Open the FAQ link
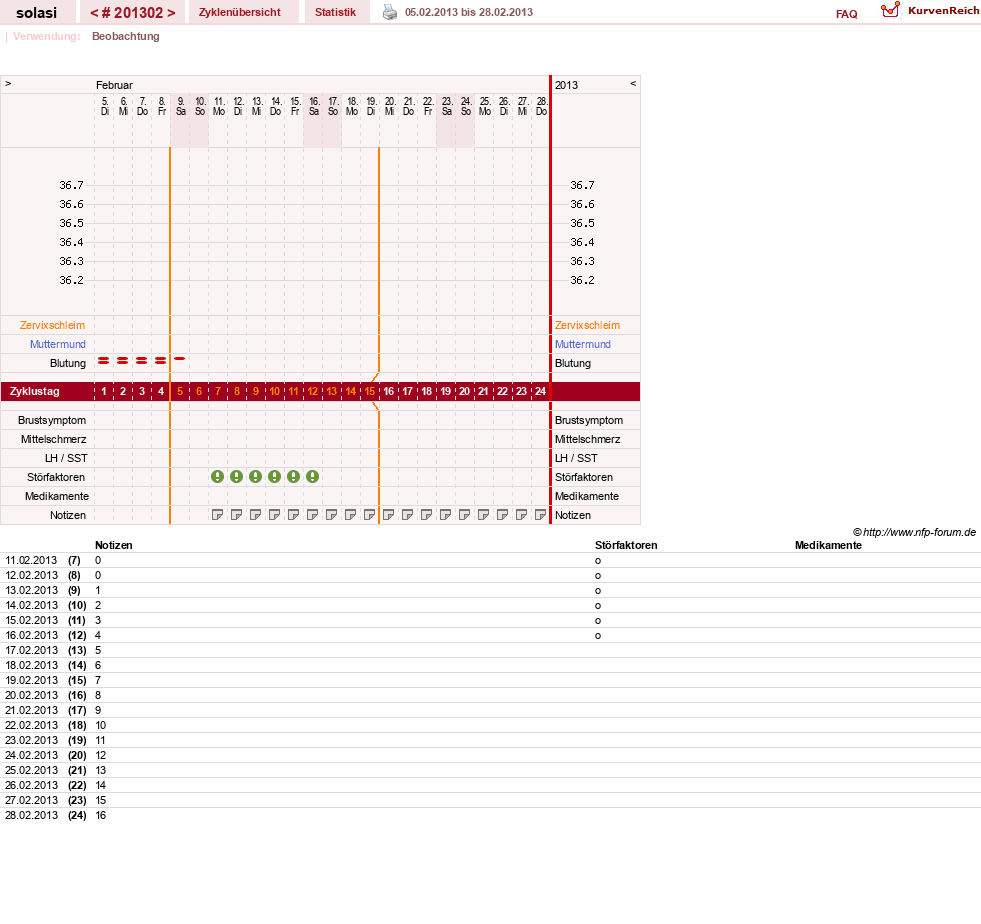981x924 pixels. [x=846, y=14]
